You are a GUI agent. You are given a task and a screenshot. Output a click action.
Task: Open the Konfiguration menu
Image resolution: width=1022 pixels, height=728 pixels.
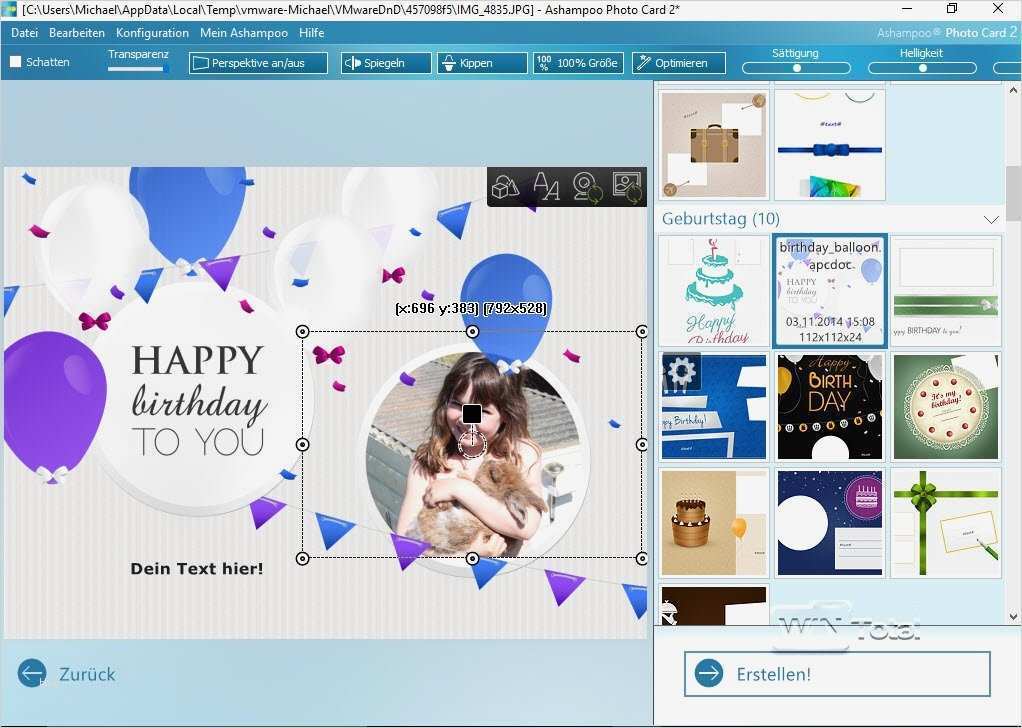point(153,33)
